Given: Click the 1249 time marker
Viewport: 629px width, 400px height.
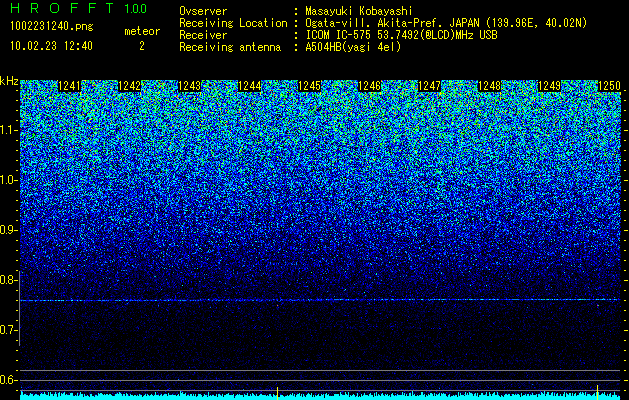Looking at the screenshot, I should click(x=549, y=86).
